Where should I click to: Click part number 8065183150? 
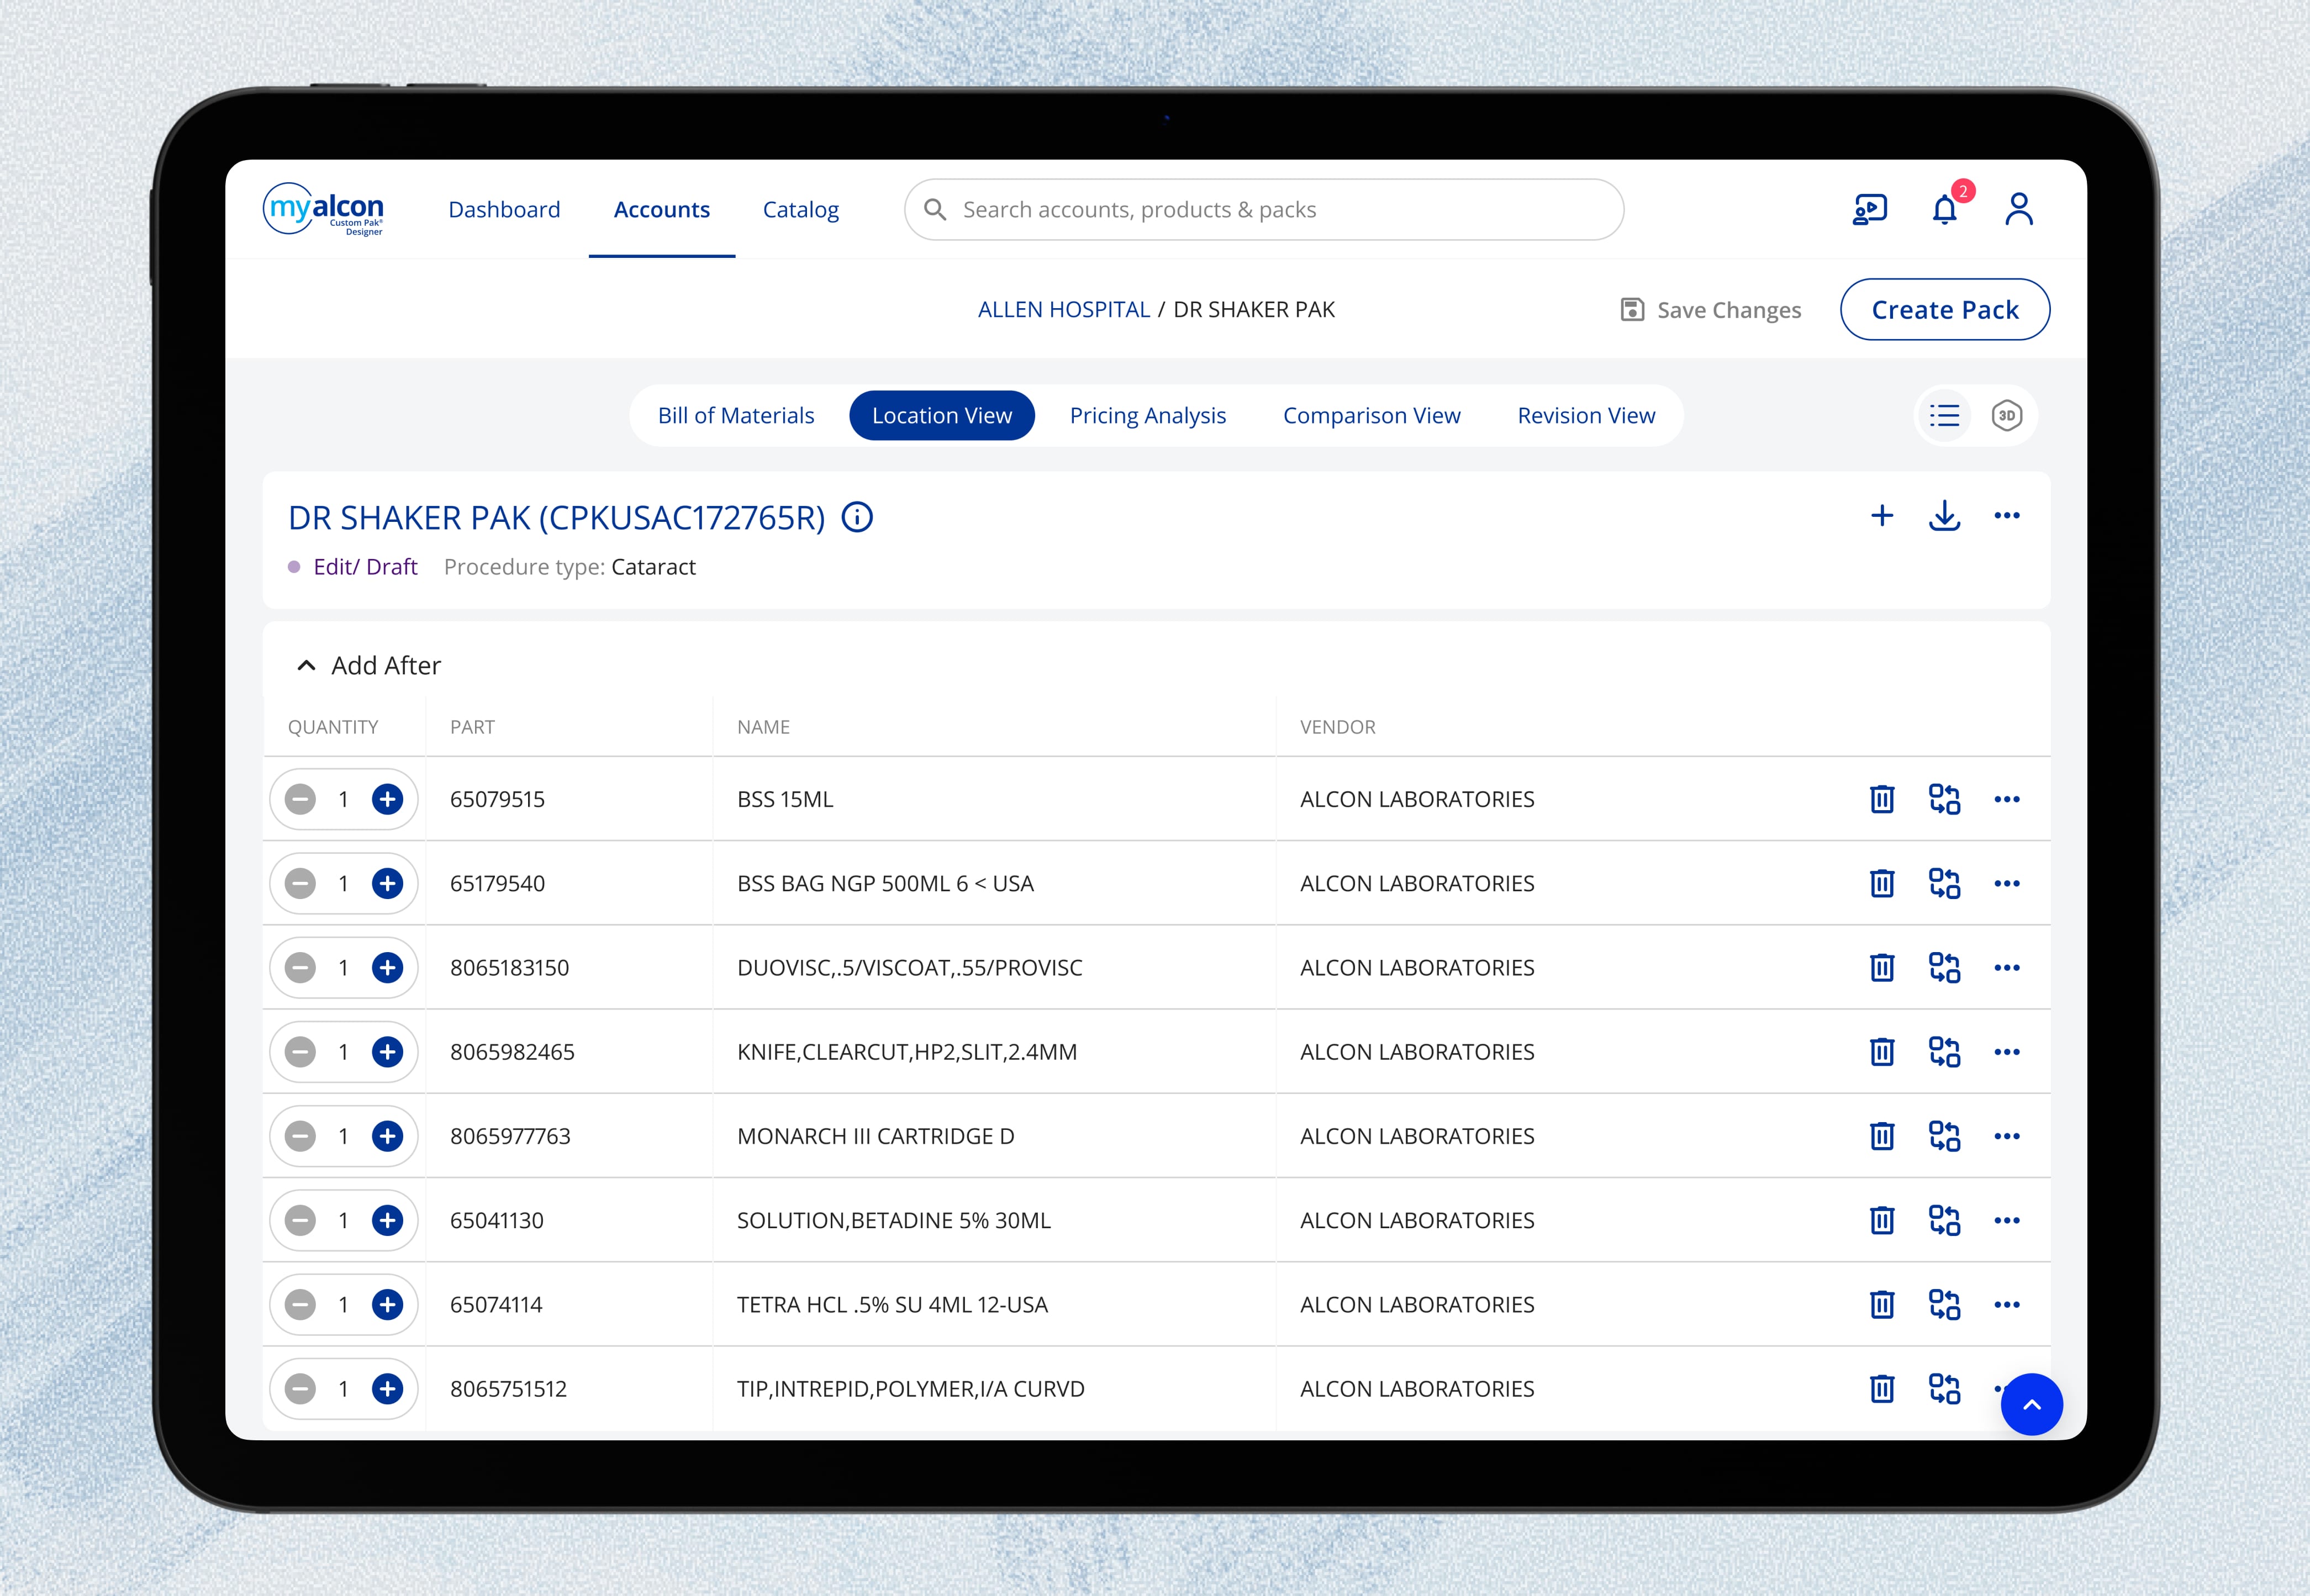pos(509,967)
